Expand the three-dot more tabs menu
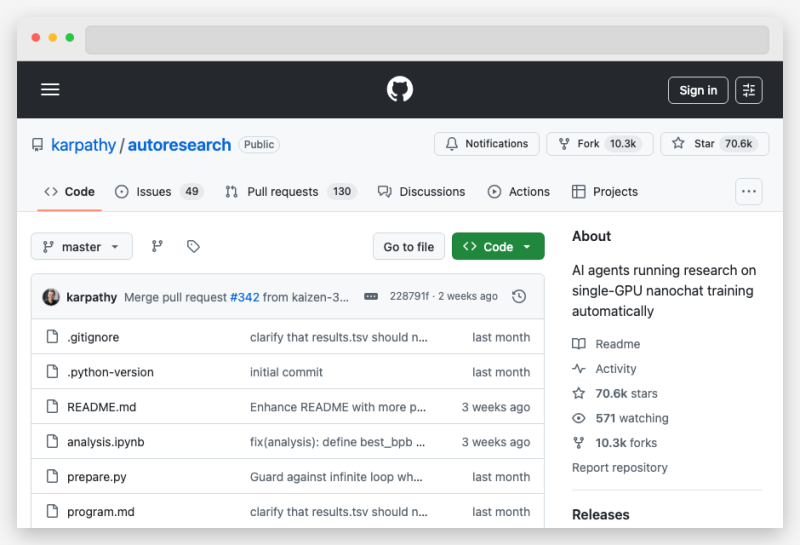Image resolution: width=800 pixels, height=545 pixels. [748, 191]
